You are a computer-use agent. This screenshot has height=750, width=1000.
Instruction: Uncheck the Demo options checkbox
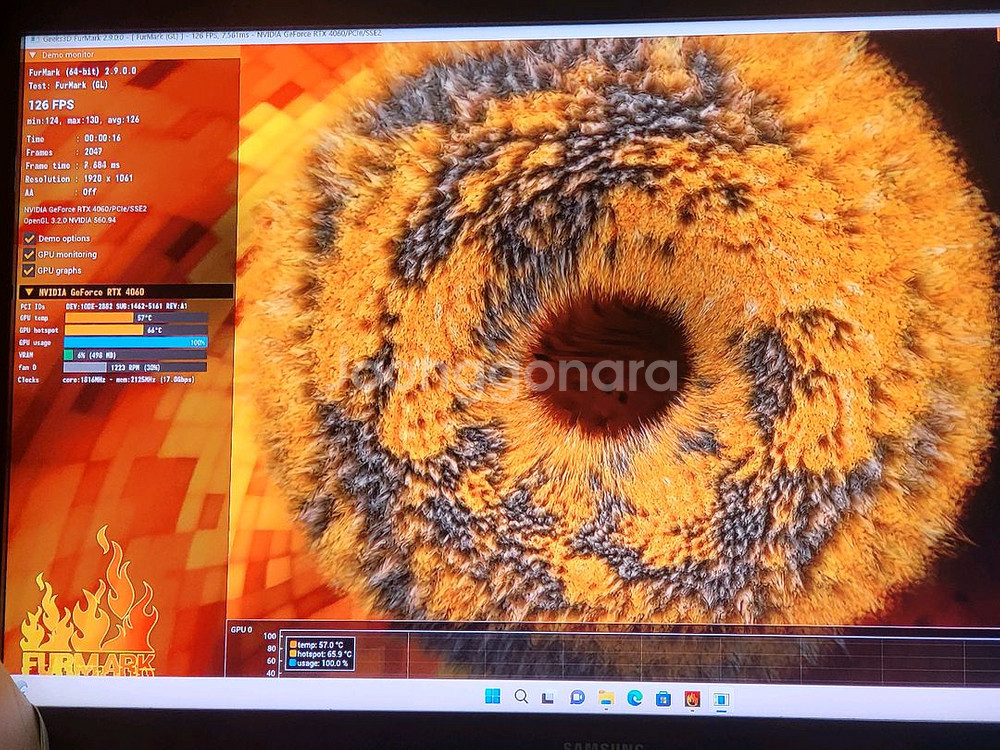29,239
